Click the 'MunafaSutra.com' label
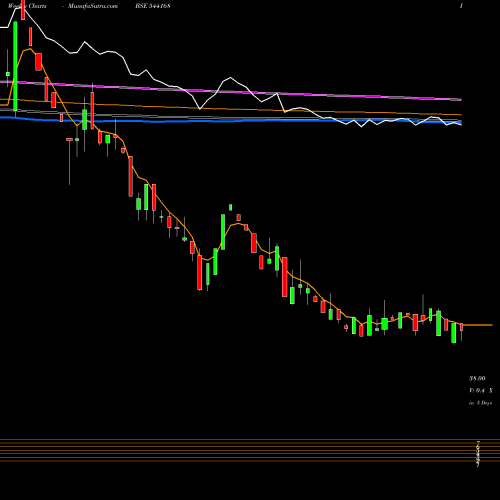This screenshot has width=500, height=500. (93, 6)
